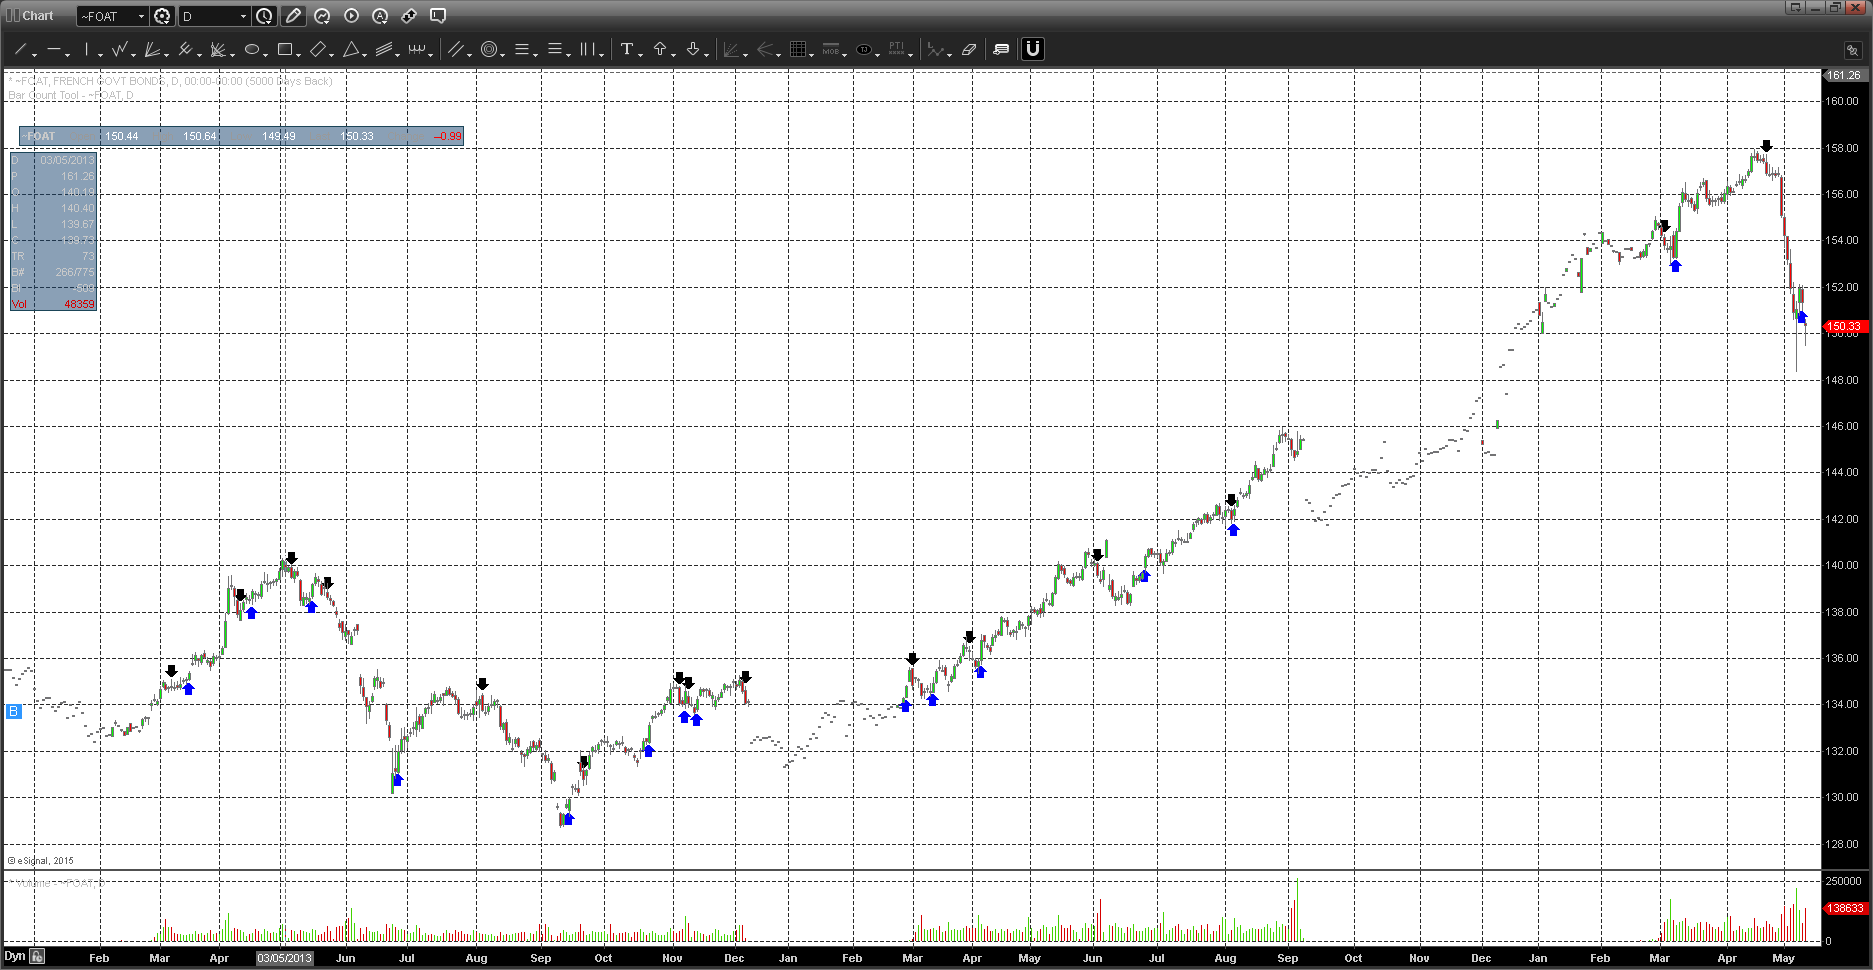Open the D interval dropdown
Image resolution: width=1873 pixels, height=970 pixels.
243,16
